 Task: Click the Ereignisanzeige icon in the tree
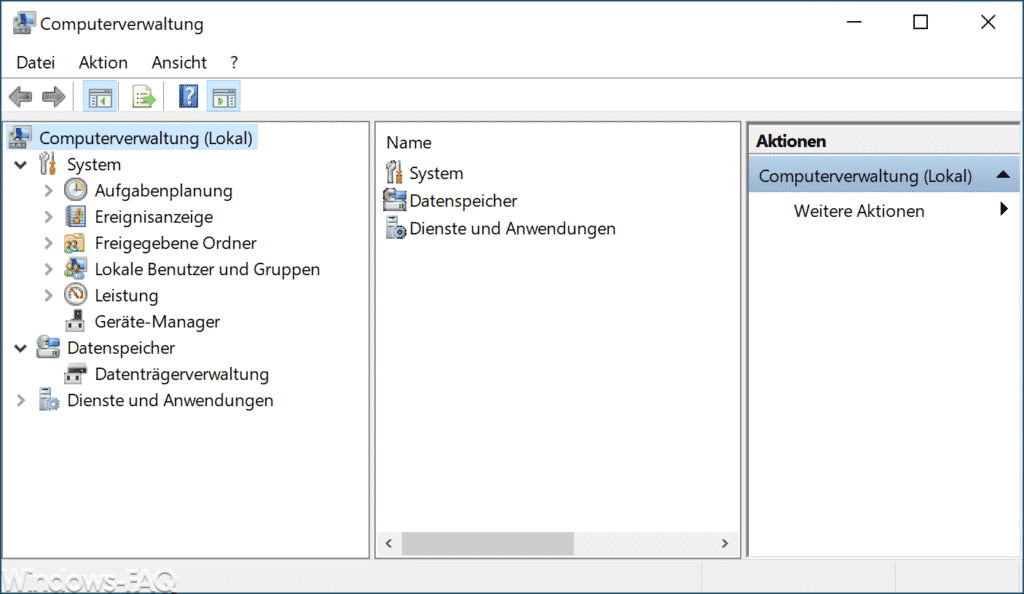pyautogui.click(x=75, y=216)
